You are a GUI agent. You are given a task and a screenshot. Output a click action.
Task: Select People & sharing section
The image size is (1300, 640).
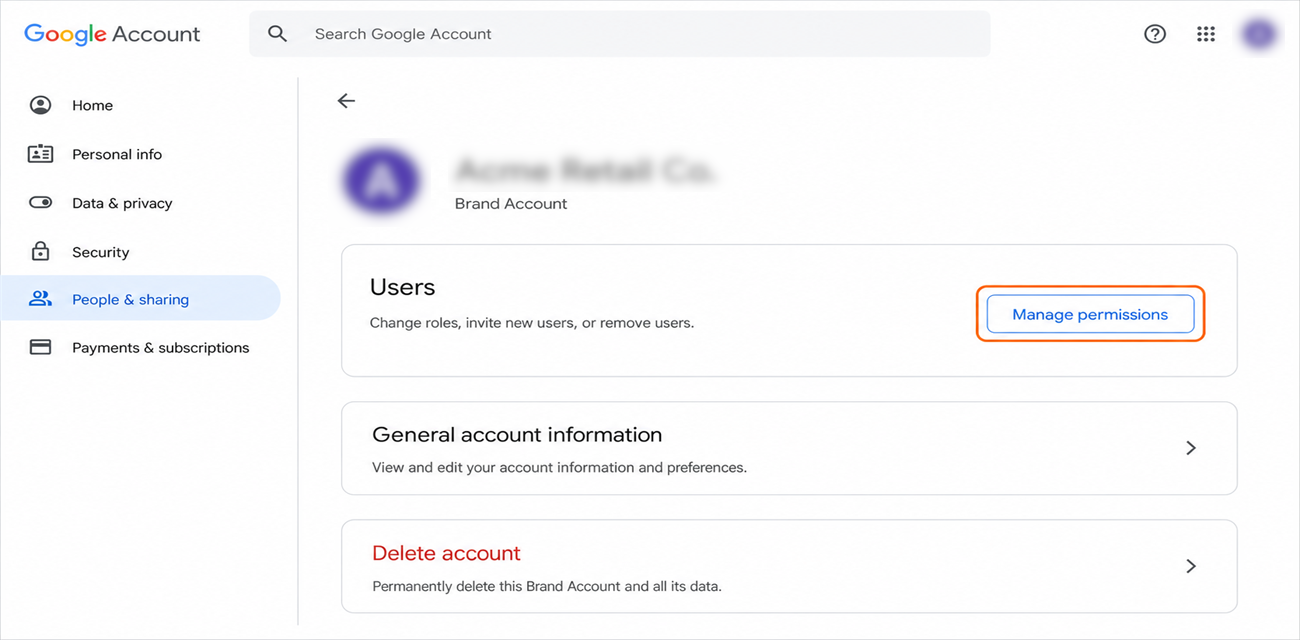click(140, 298)
